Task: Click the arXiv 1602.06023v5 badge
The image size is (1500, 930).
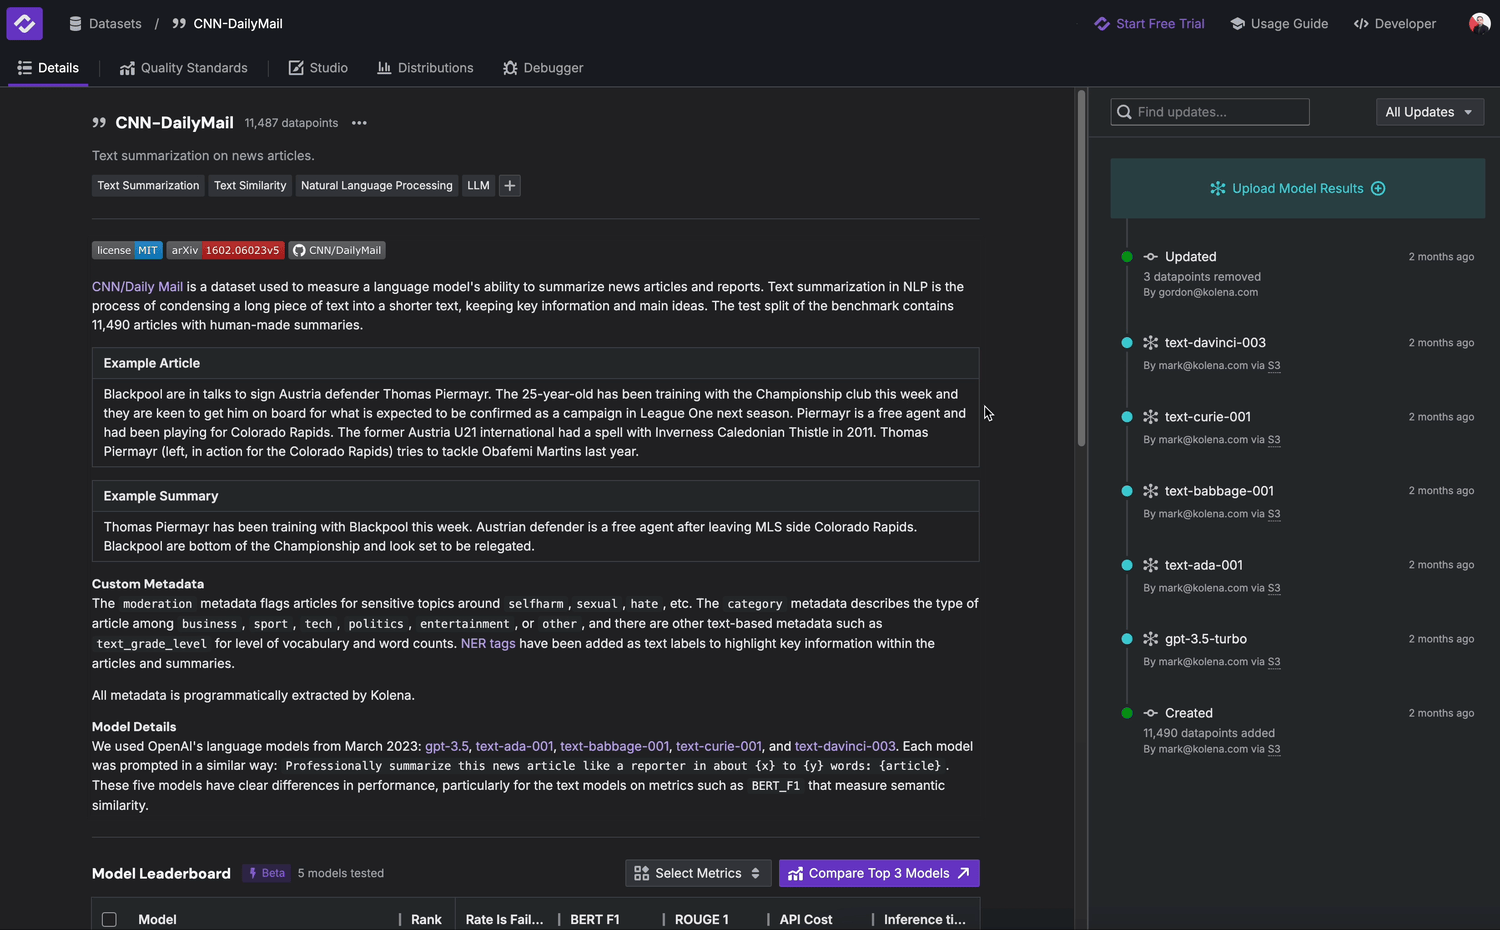Action: [225, 250]
